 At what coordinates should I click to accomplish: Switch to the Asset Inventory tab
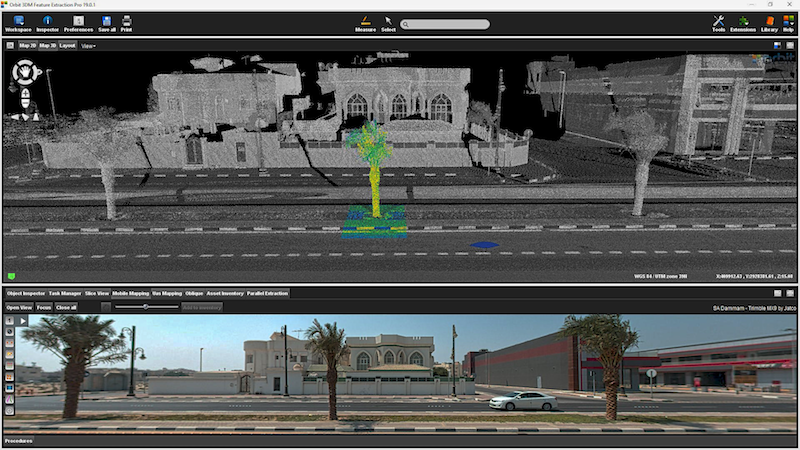[225, 293]
